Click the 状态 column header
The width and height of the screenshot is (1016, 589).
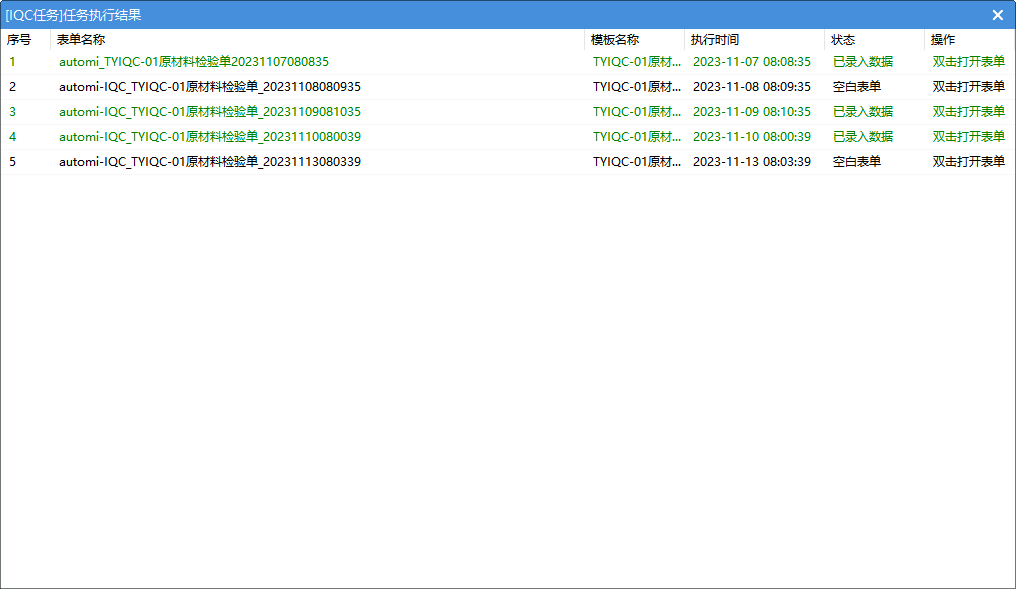[843, 40]
